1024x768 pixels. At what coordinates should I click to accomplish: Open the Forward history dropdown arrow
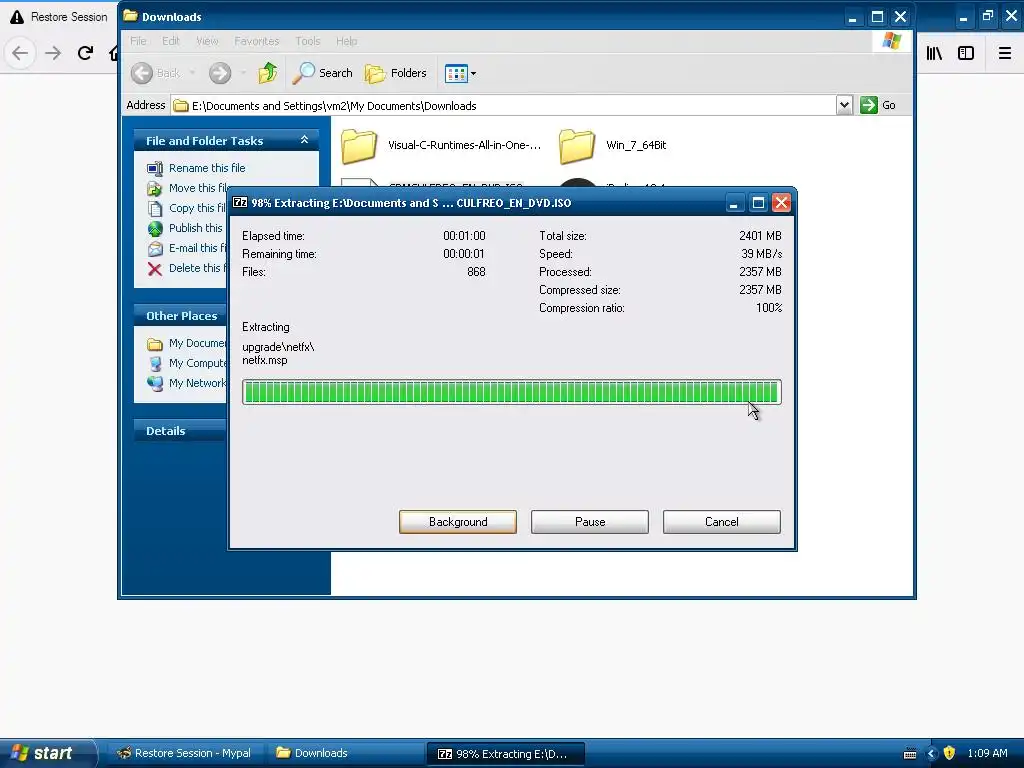(x=243, y=73)
